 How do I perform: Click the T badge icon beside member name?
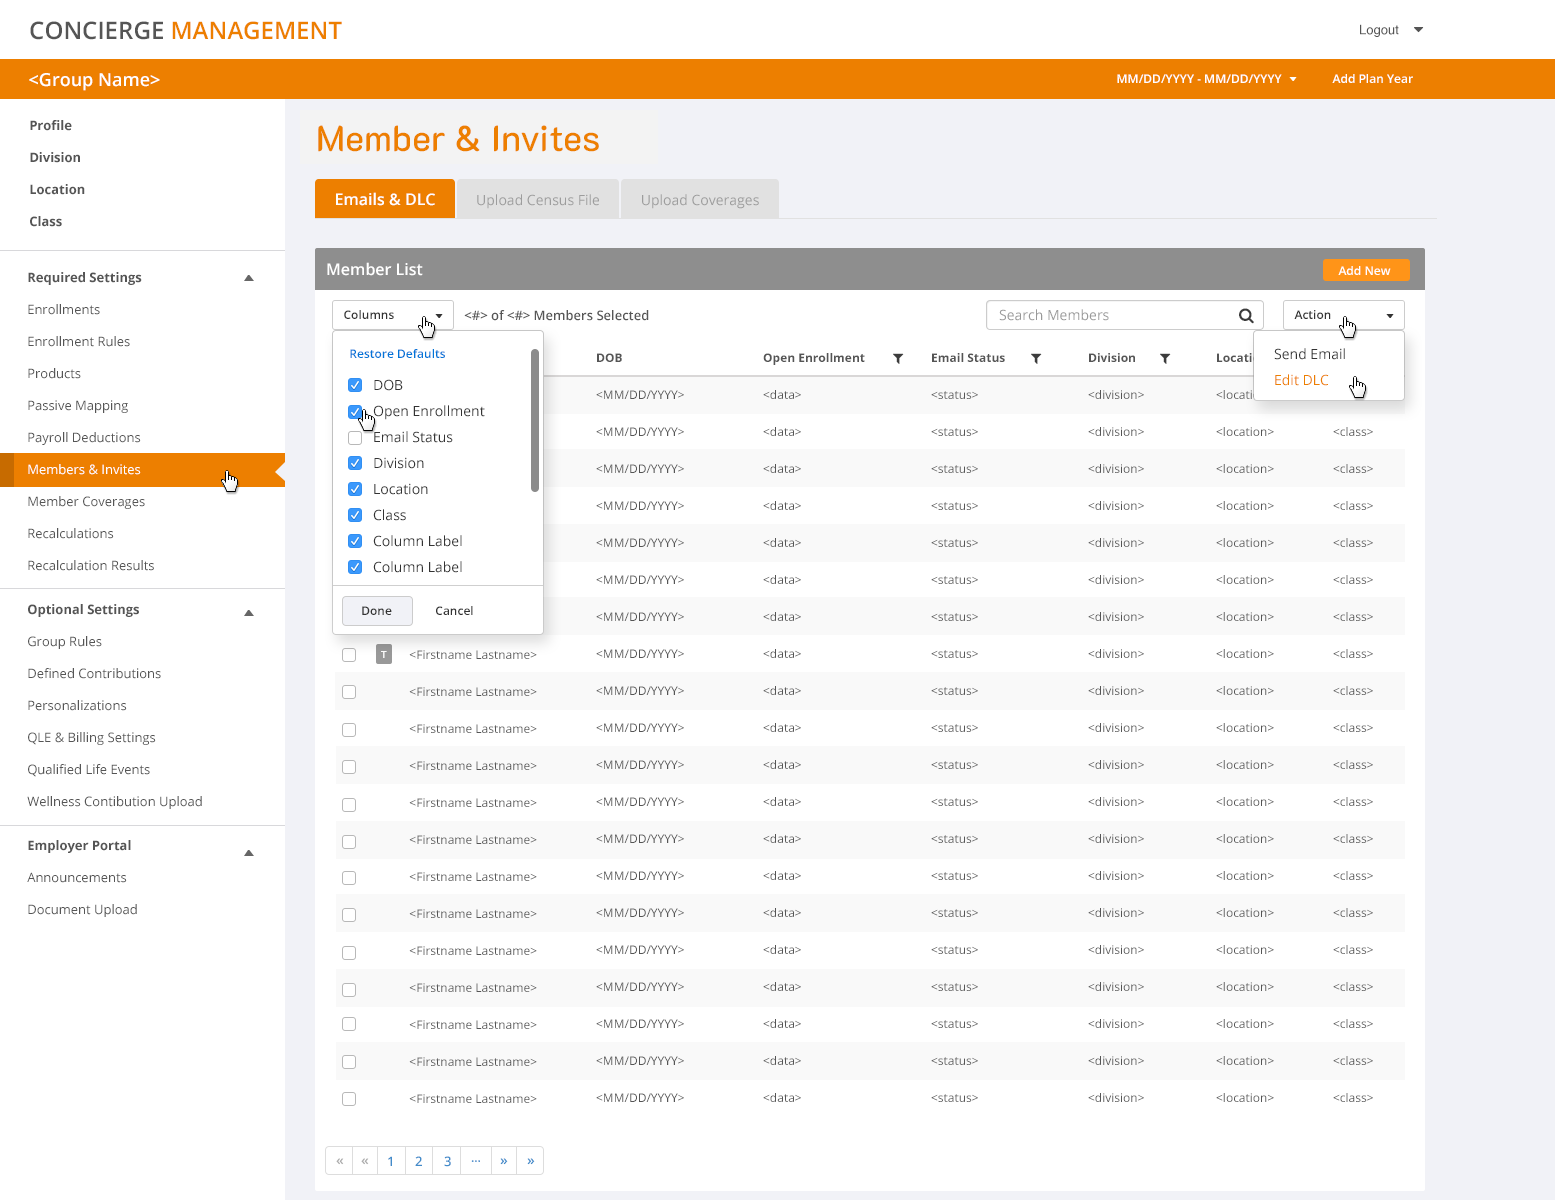pos(384,655)
